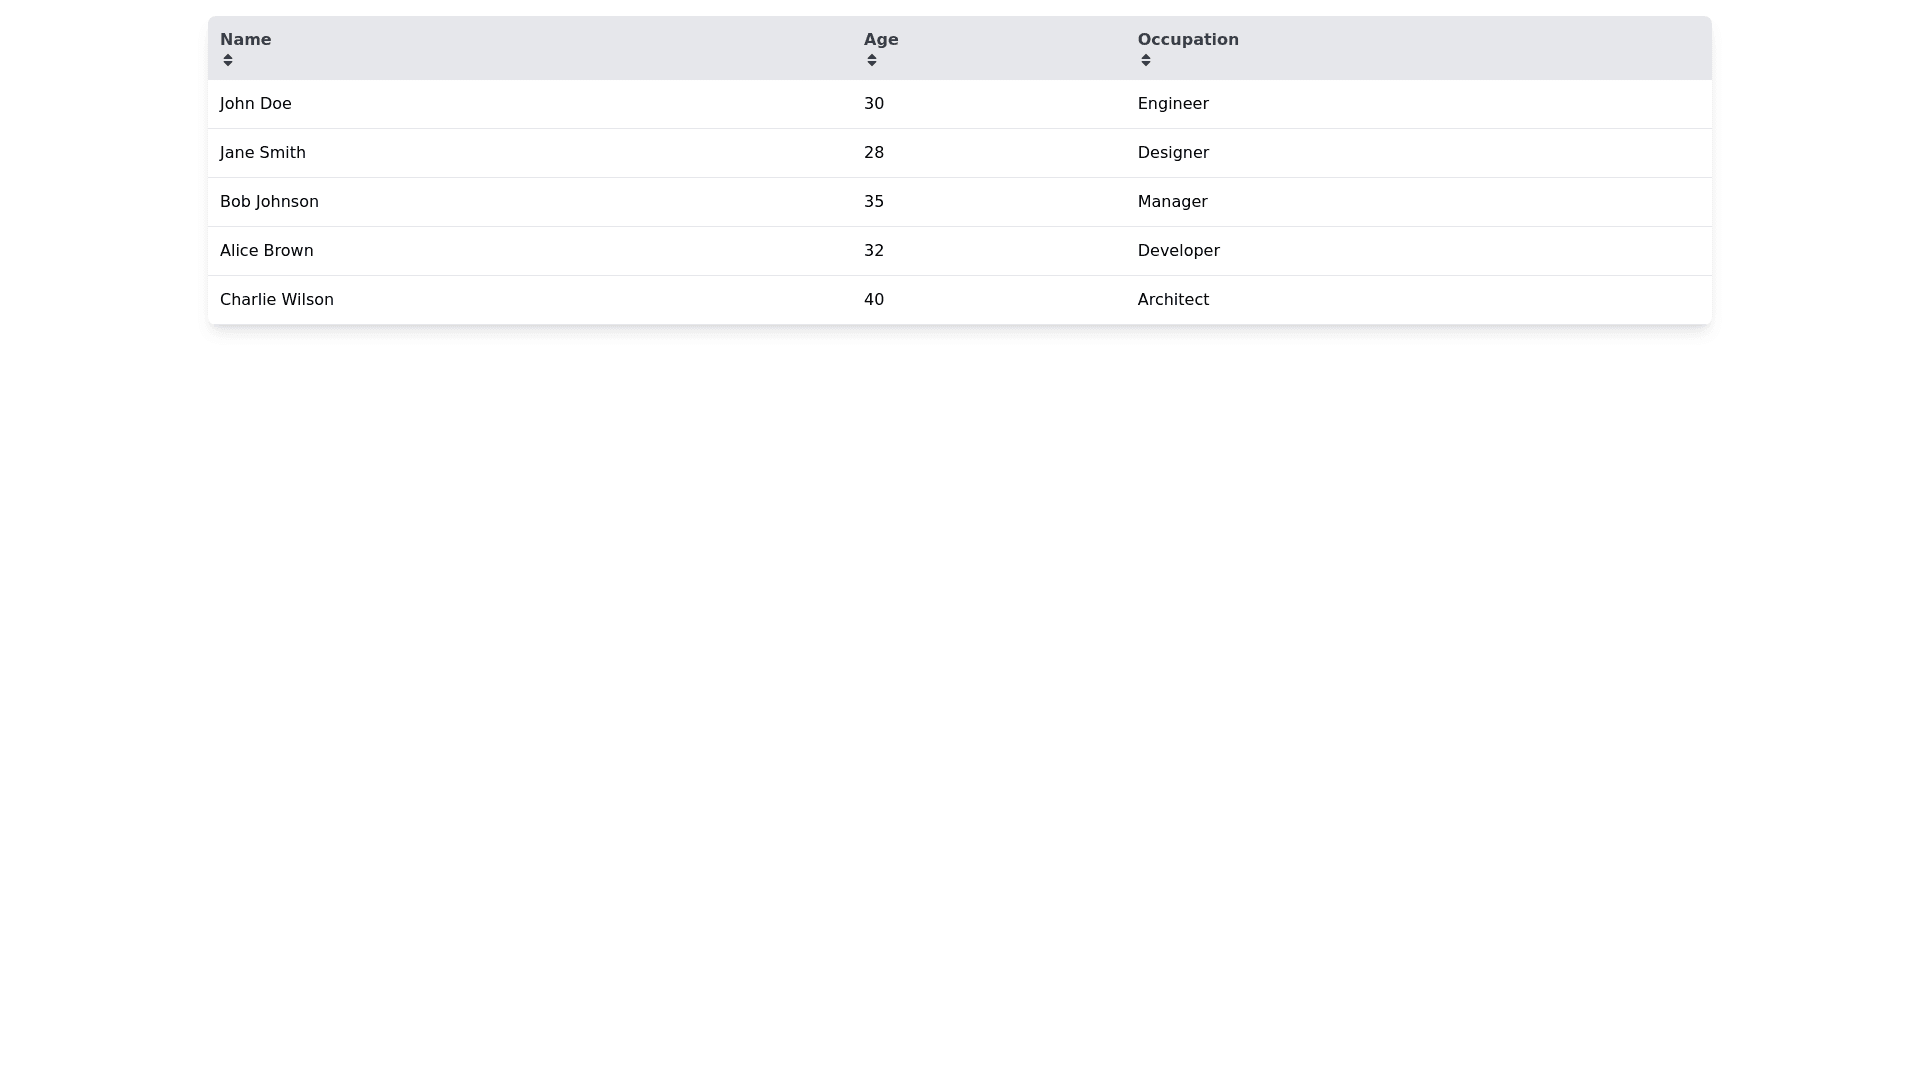Click the Architect occupation cell
This screenshot has width=1920, height=1080.
1173,300
